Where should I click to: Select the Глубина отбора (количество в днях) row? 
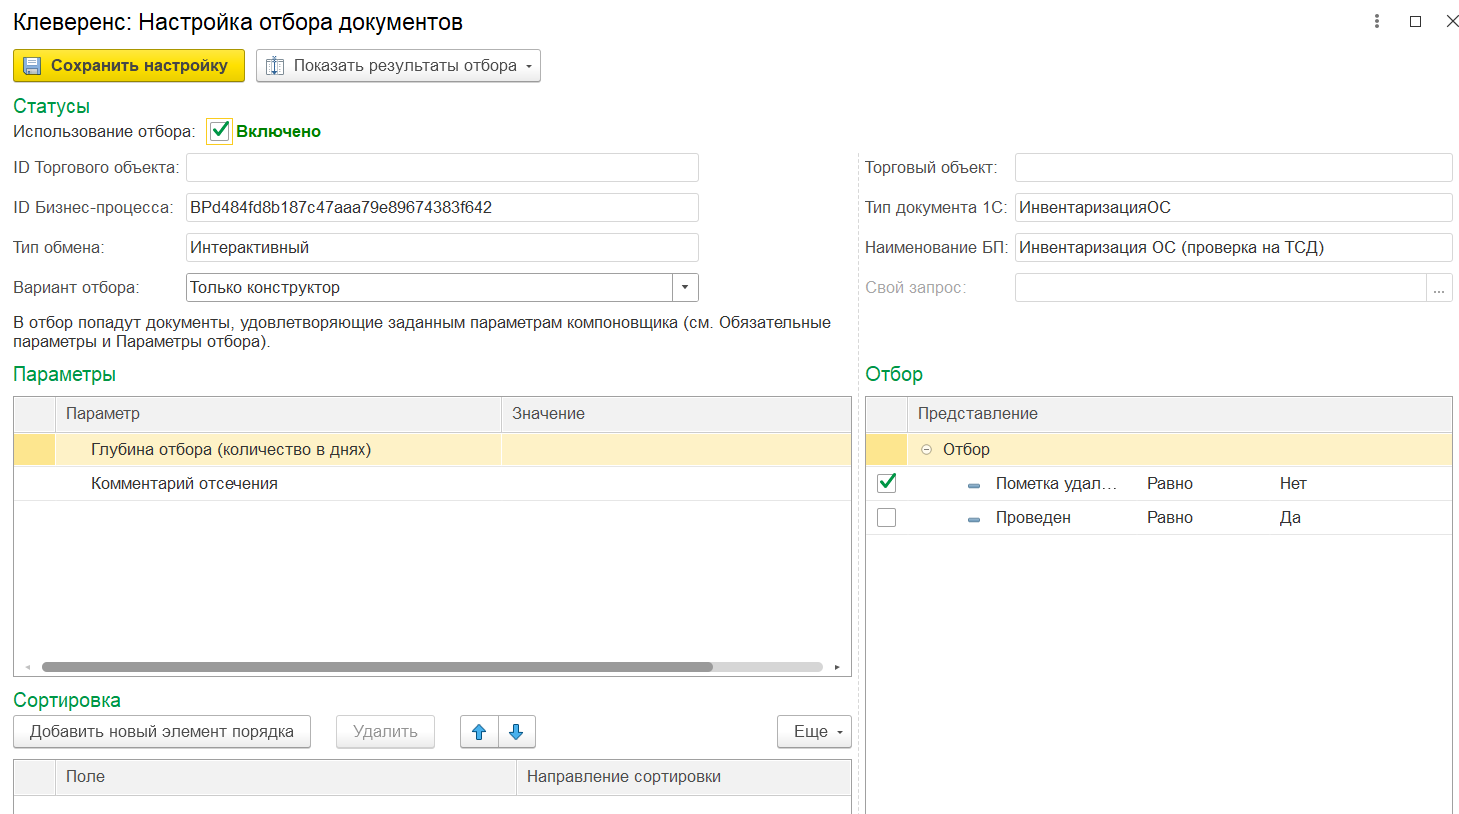pyautogui.click(x=432, y=450)
